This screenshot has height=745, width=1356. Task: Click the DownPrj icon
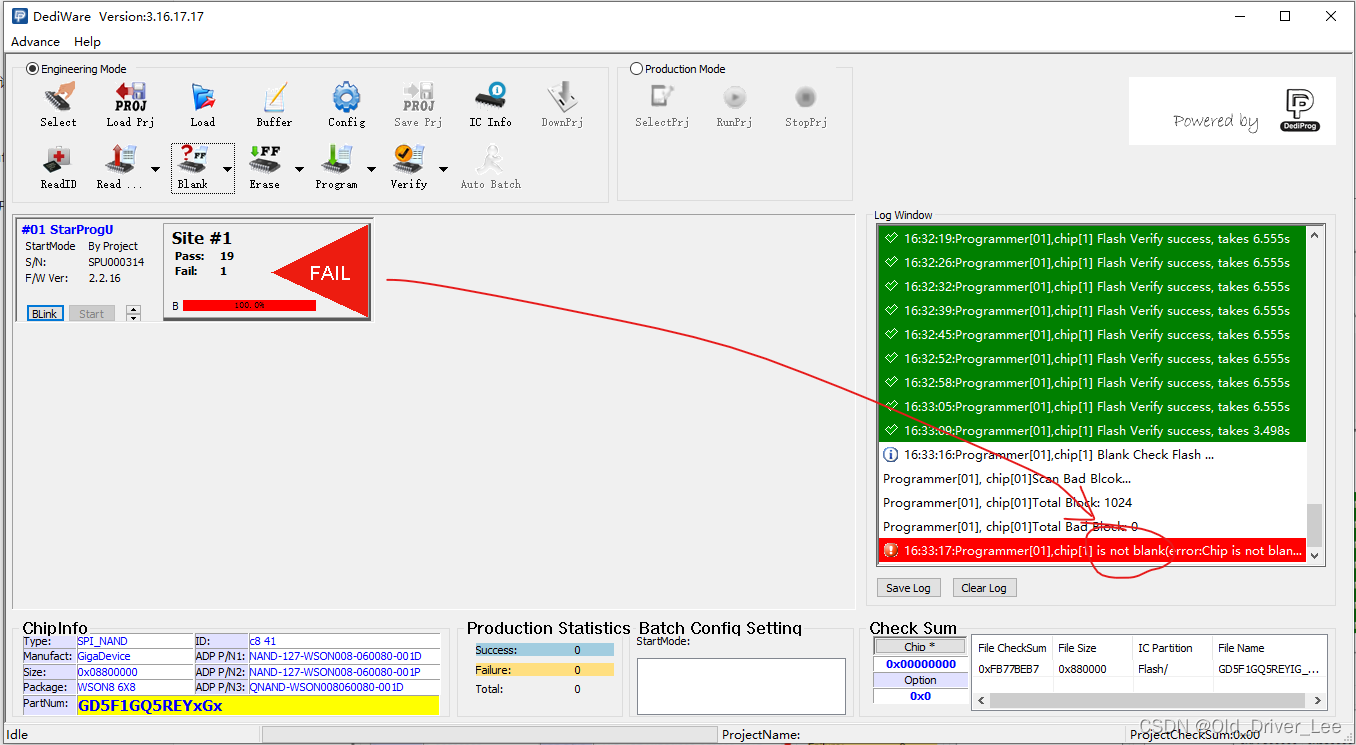[x=562, y=105]
